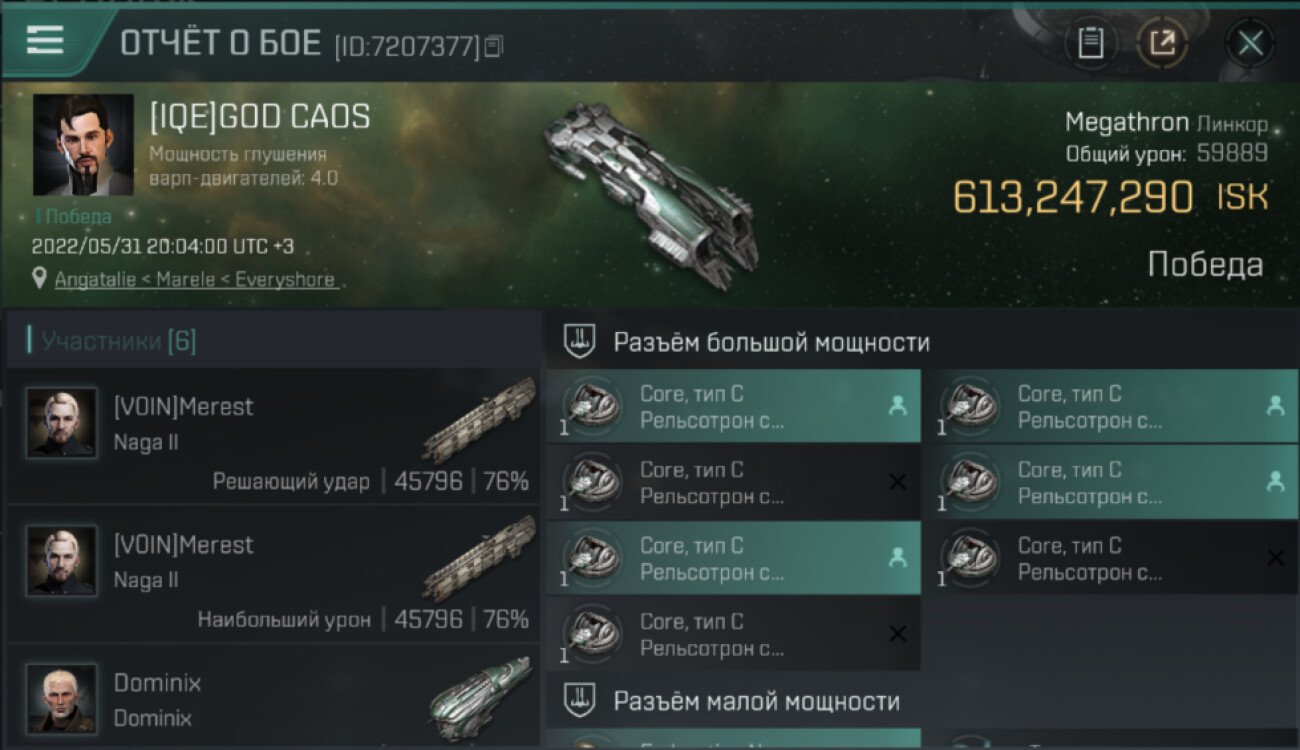1300x750 pixels.
Task: Copy the report ID 7207377
Action: pyautogui.click(x=493, y=46)
